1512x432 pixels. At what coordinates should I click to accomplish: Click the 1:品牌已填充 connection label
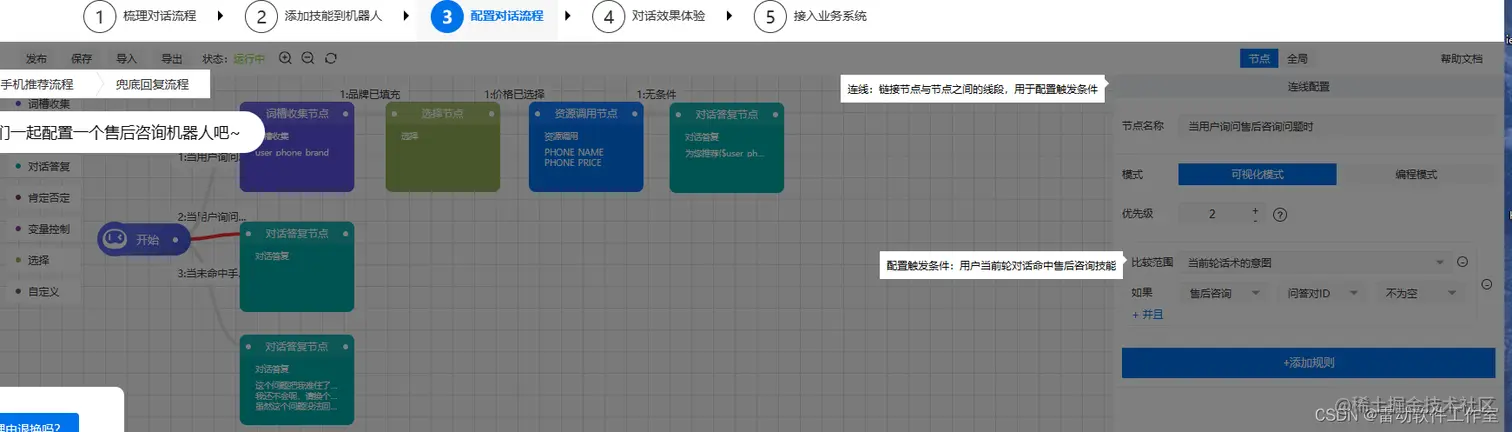370,94
